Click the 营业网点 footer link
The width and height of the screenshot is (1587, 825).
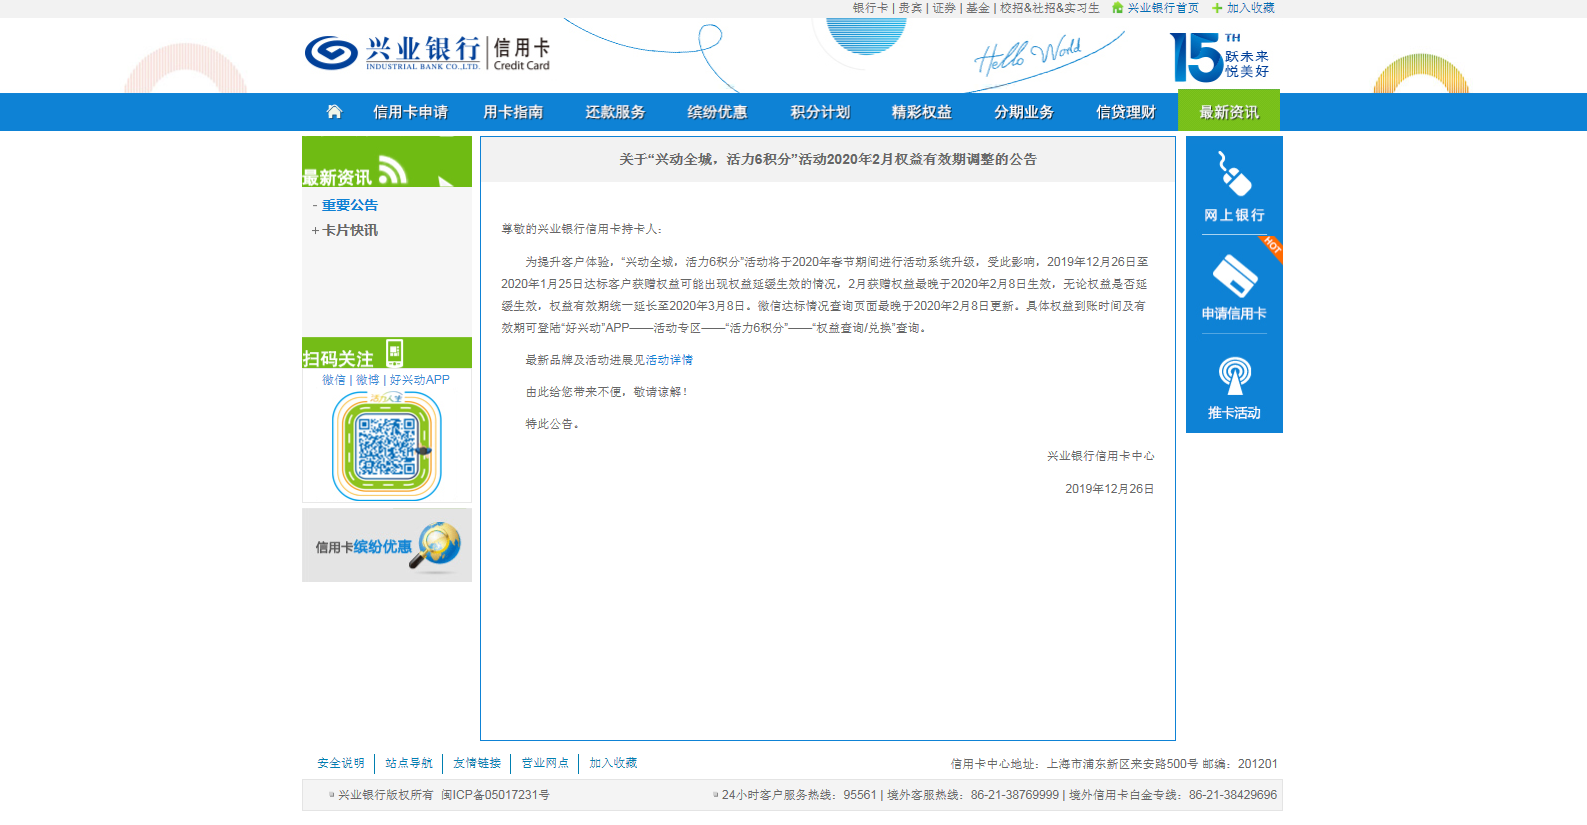(x=545, y=763)
